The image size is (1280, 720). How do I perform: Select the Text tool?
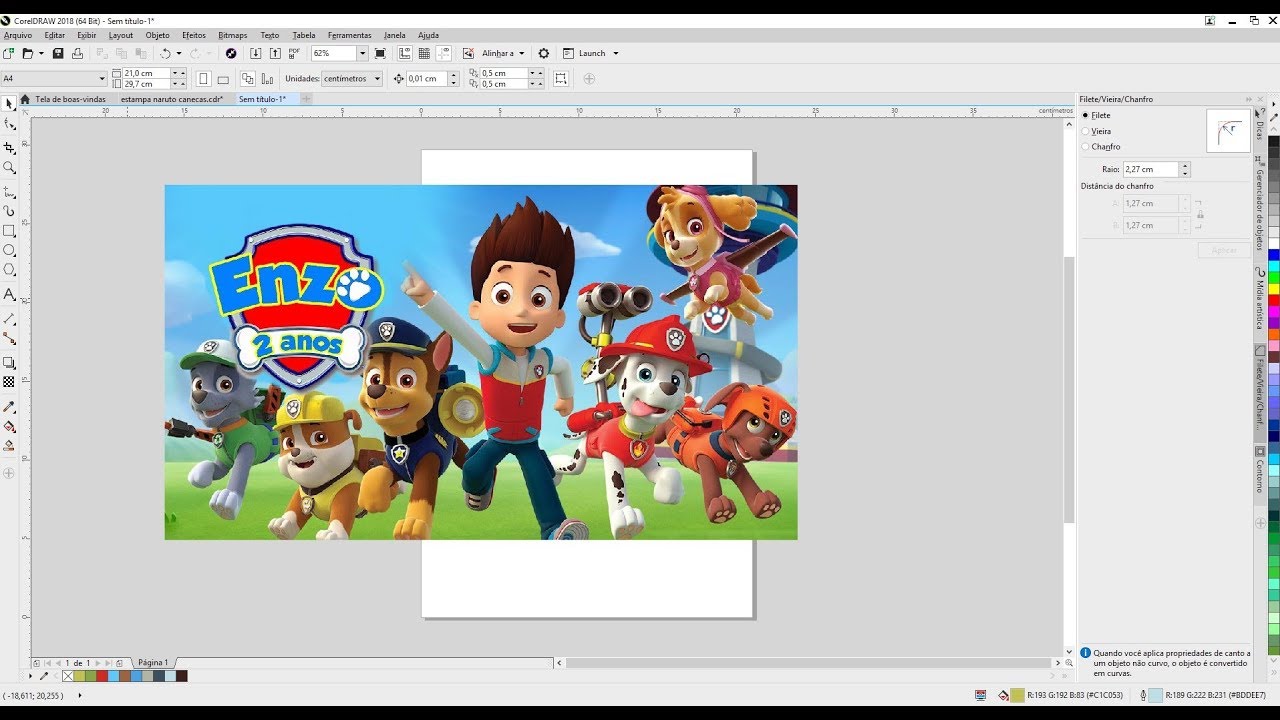tap(9, 294)
